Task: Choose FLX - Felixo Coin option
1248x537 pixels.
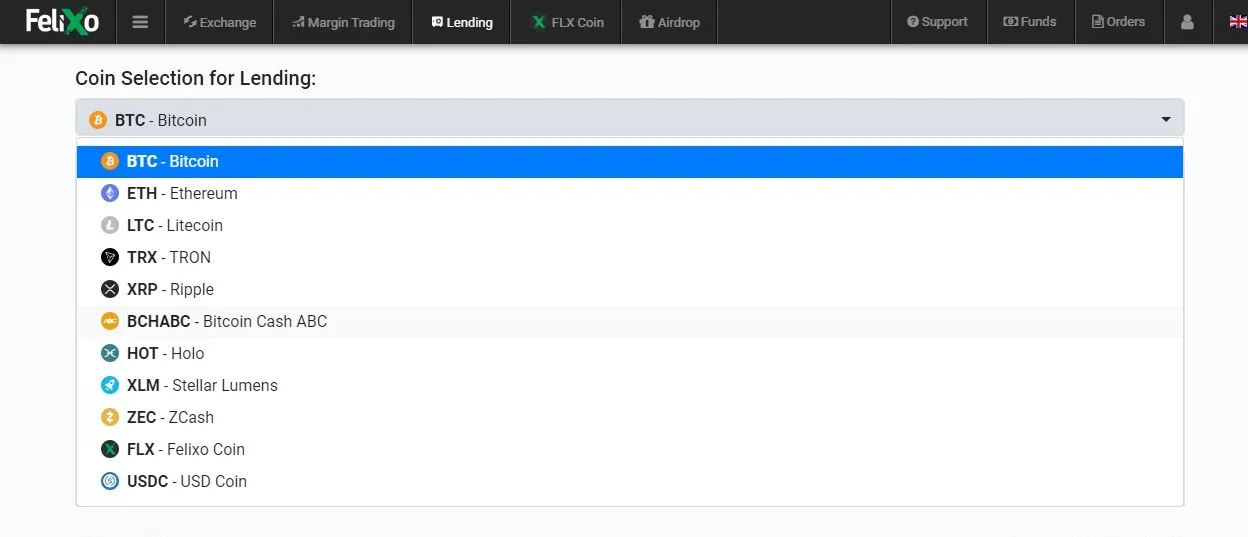Action: (x=630, y=449)
